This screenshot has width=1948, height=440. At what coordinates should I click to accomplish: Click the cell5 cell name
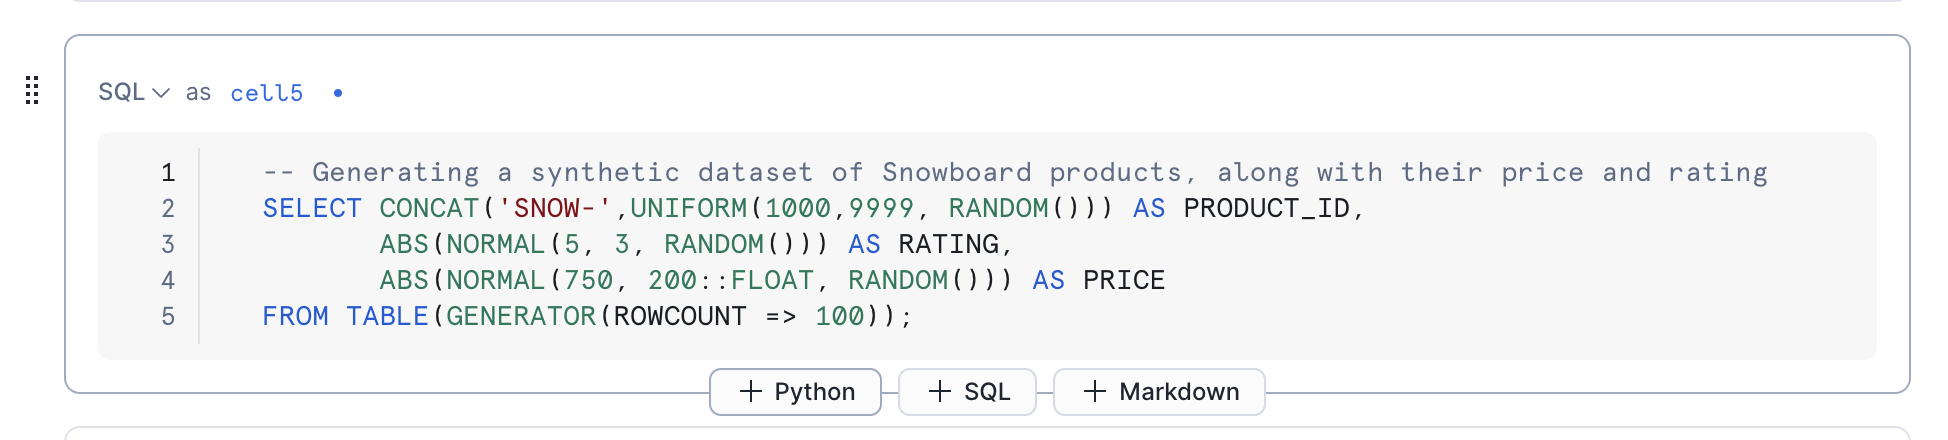[x=266, y=93]
